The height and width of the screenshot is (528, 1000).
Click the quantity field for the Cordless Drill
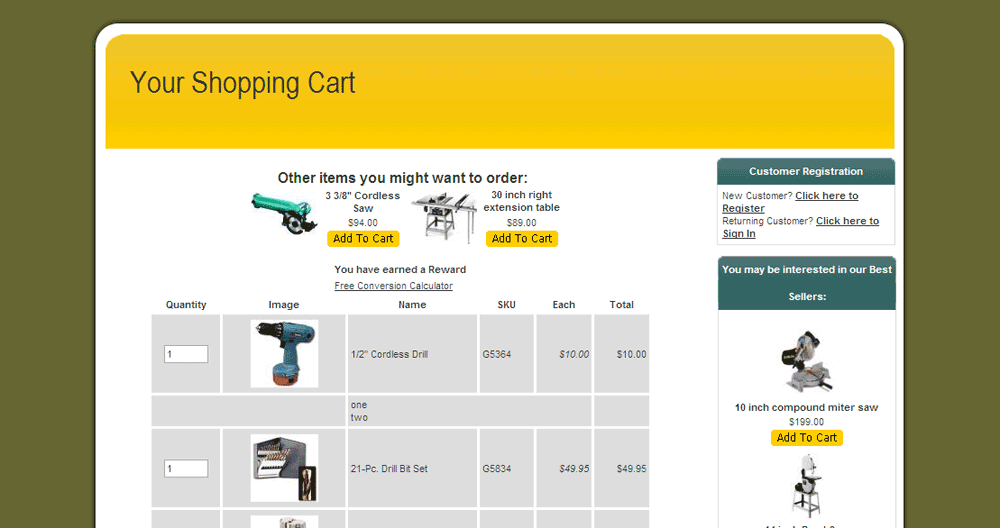186,354
